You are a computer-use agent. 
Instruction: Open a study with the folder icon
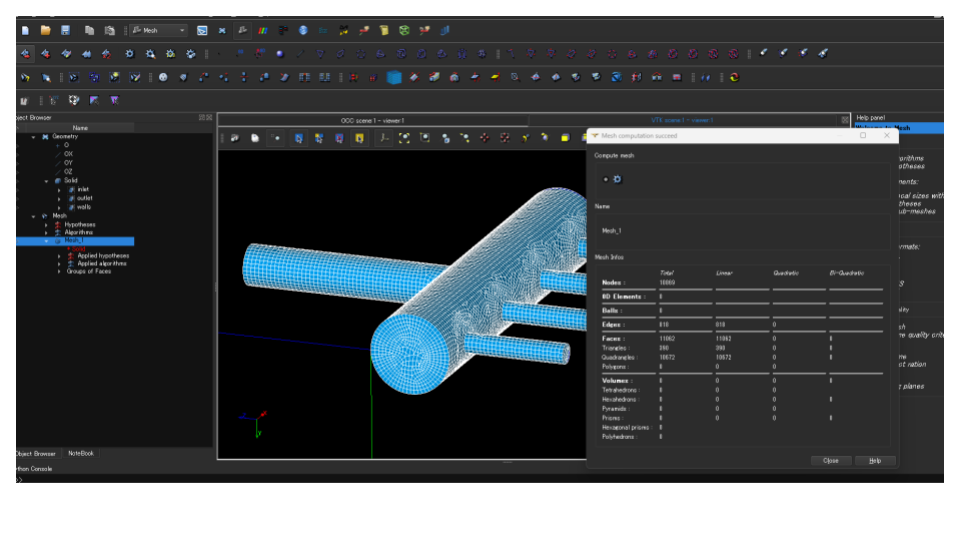45,30
